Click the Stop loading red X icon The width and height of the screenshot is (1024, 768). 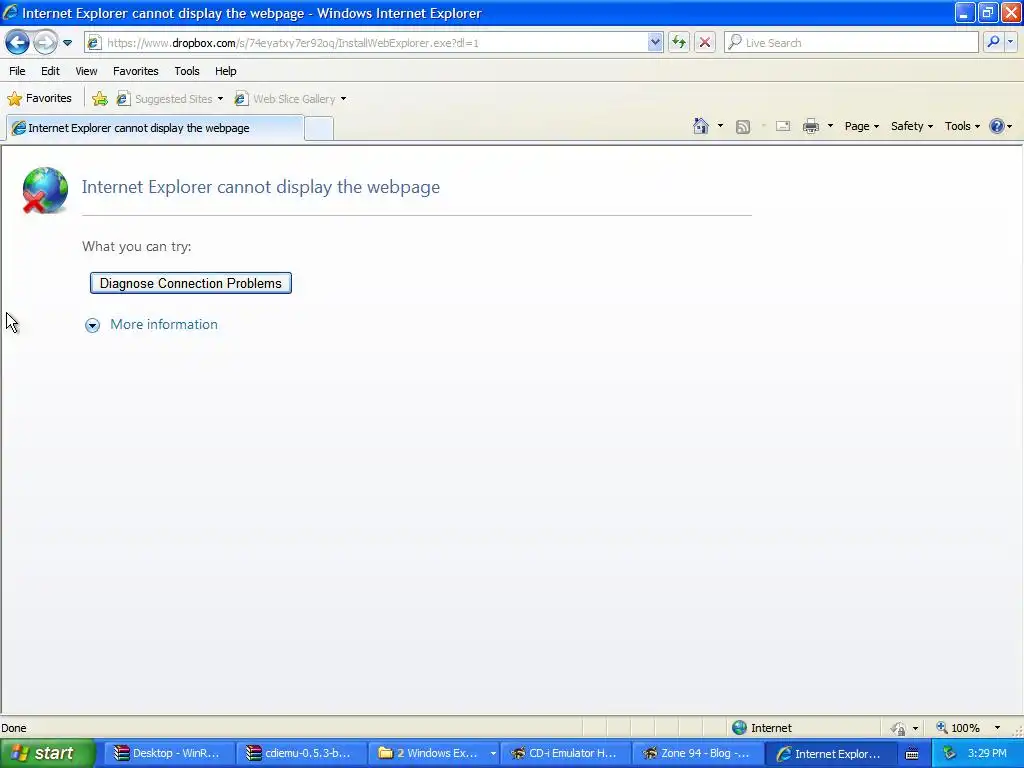[705, 43]
